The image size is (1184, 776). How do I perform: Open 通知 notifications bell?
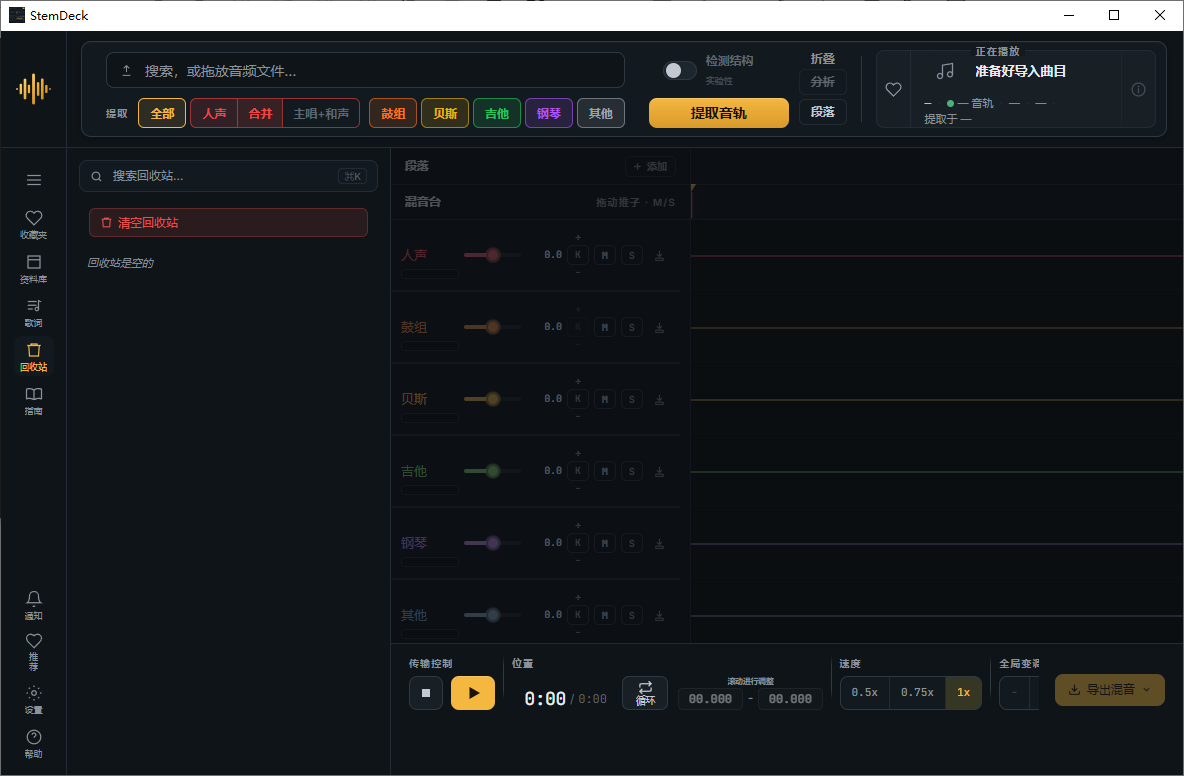[33, 605]
